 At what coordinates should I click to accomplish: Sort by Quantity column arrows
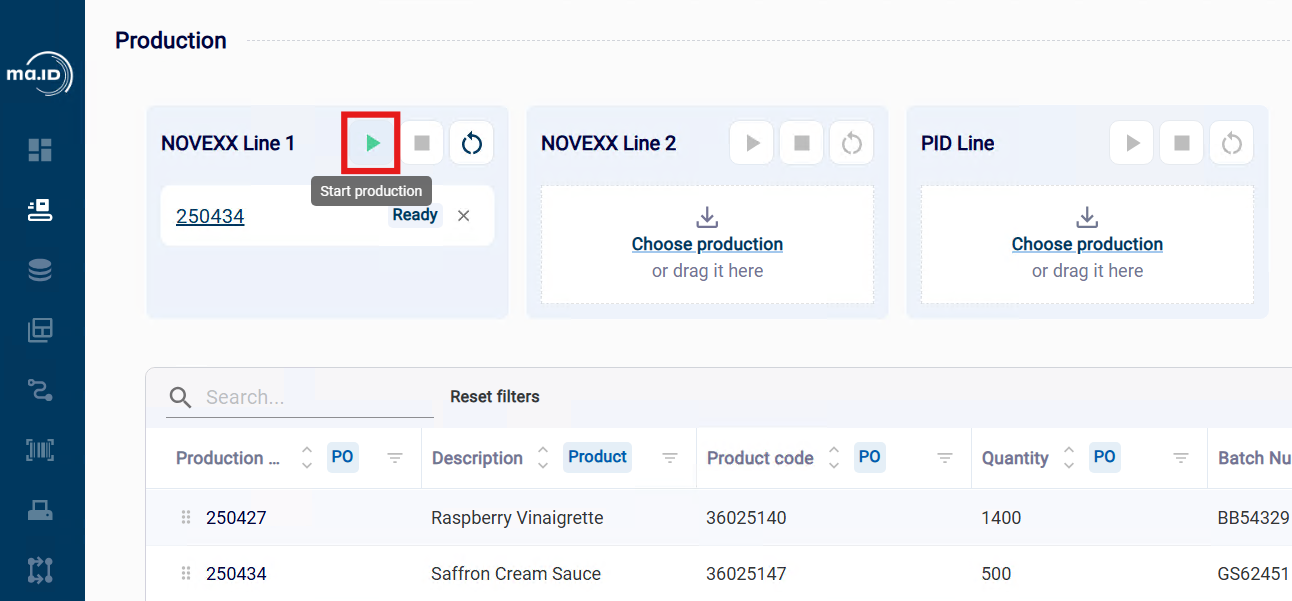coord(1069,458)
